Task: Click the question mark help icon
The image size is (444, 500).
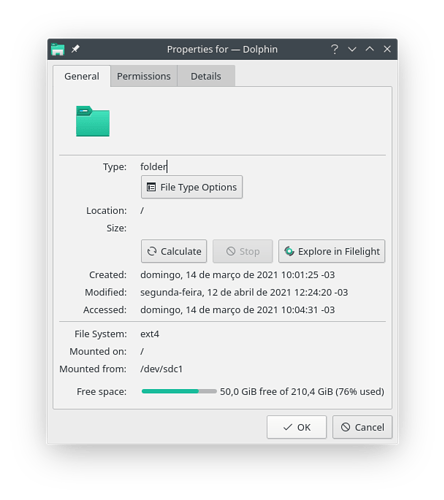Action: point(335,49)
